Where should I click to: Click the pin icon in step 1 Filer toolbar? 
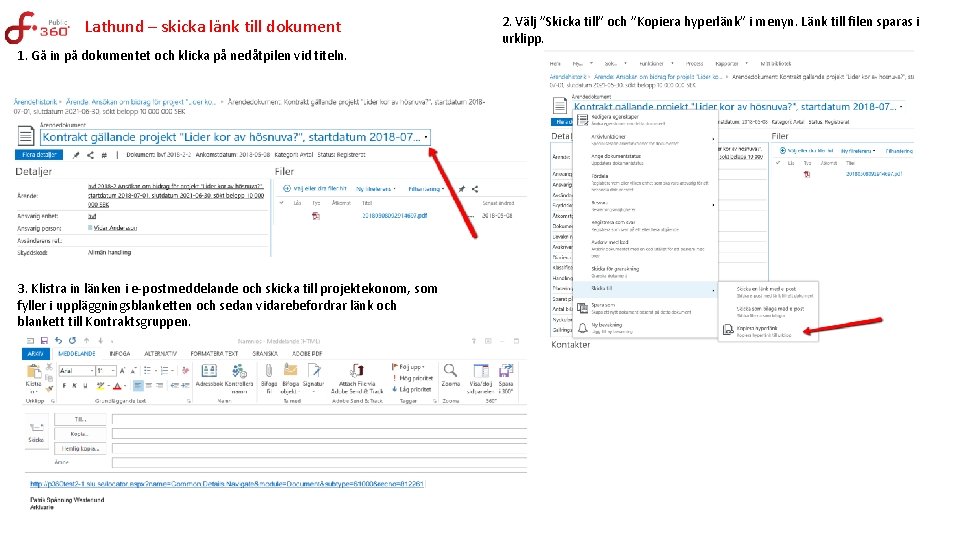tap(462, 189)
